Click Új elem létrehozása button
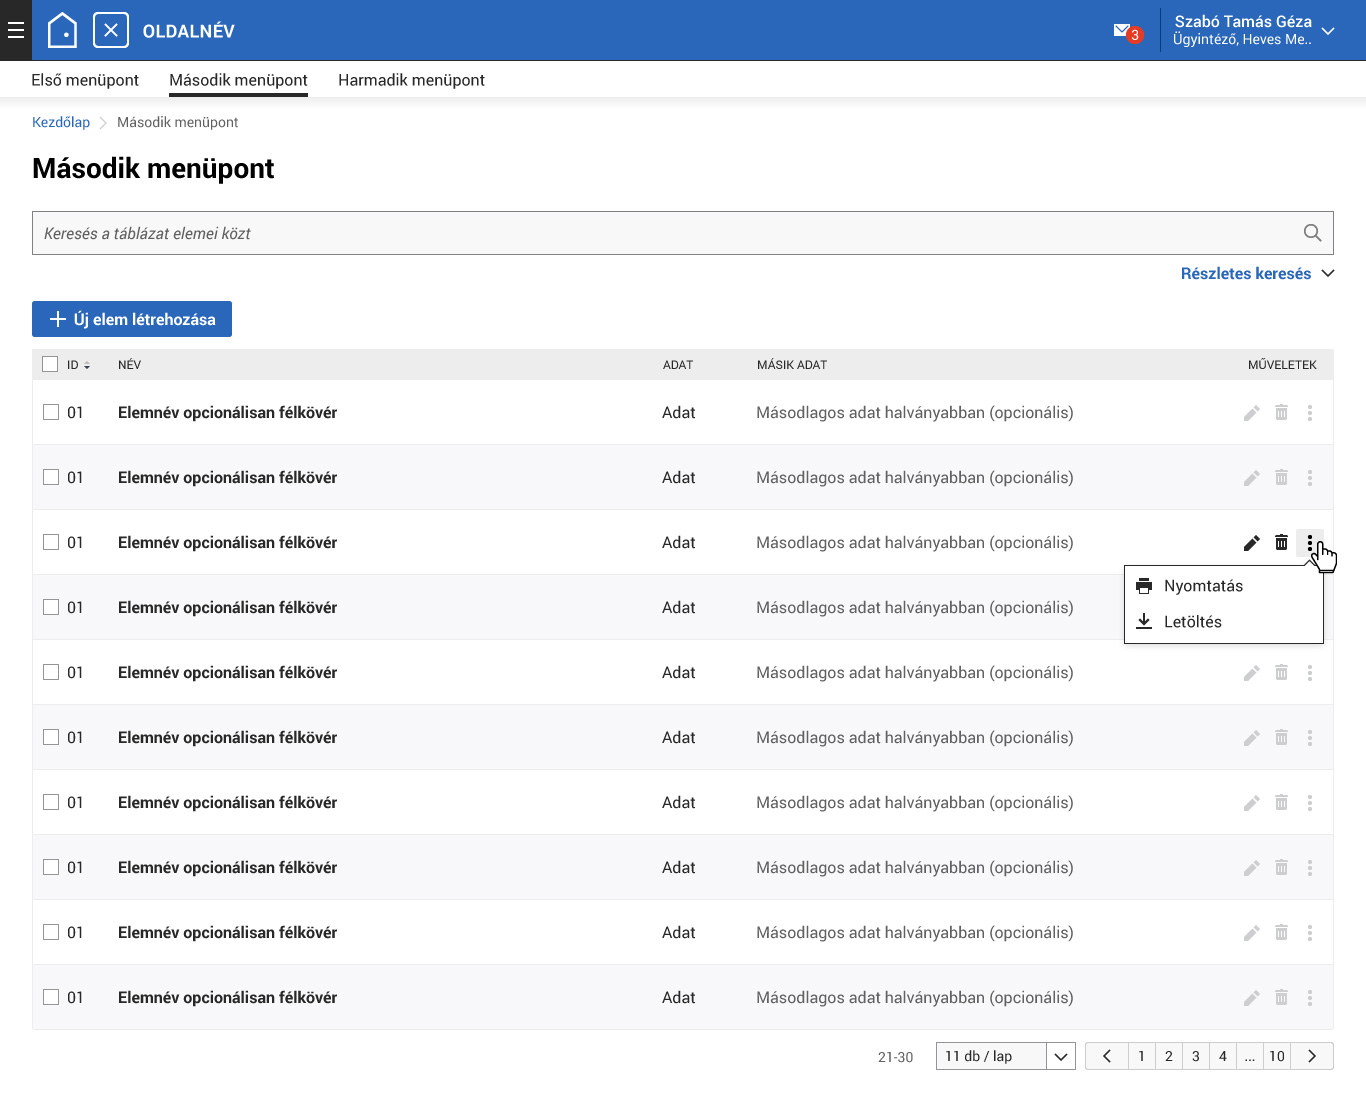1366x1104 pixels. (x=132, y=319)
